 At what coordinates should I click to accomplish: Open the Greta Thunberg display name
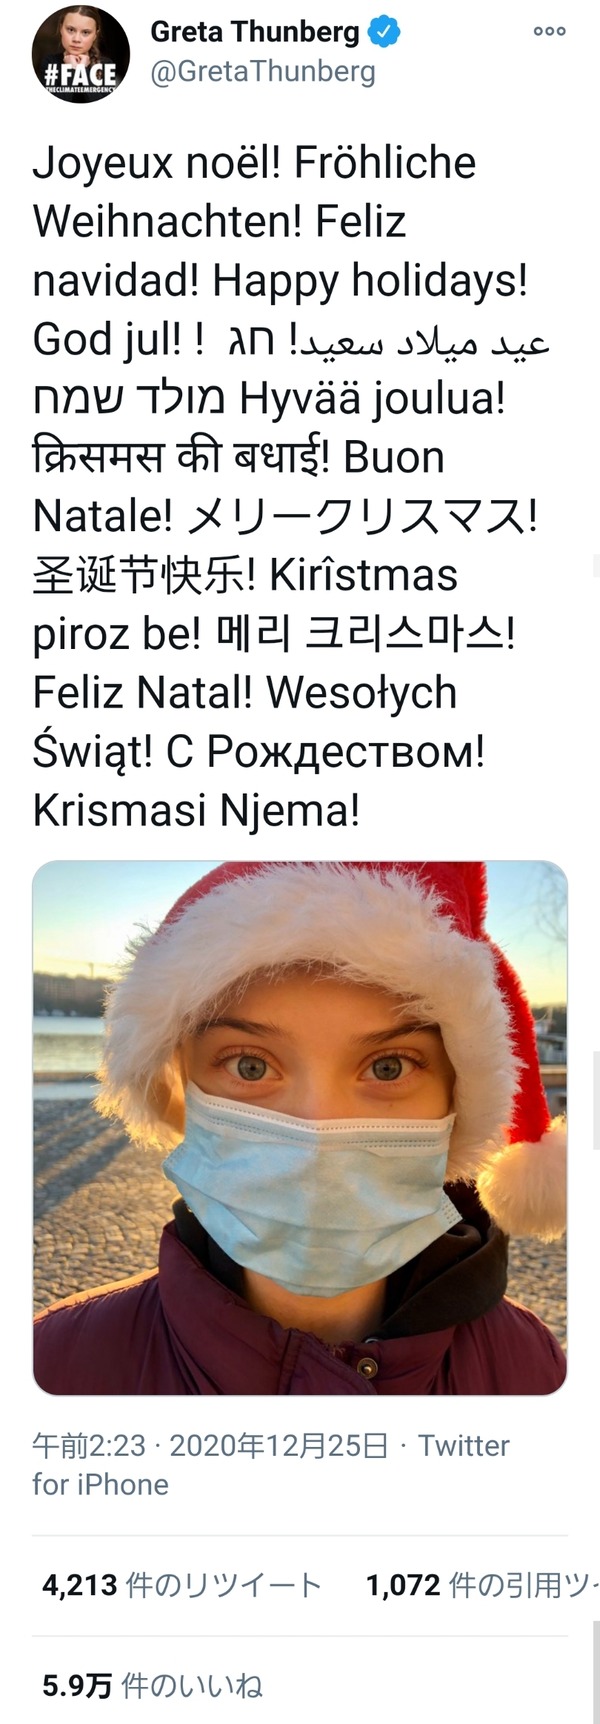pos(254,32)
